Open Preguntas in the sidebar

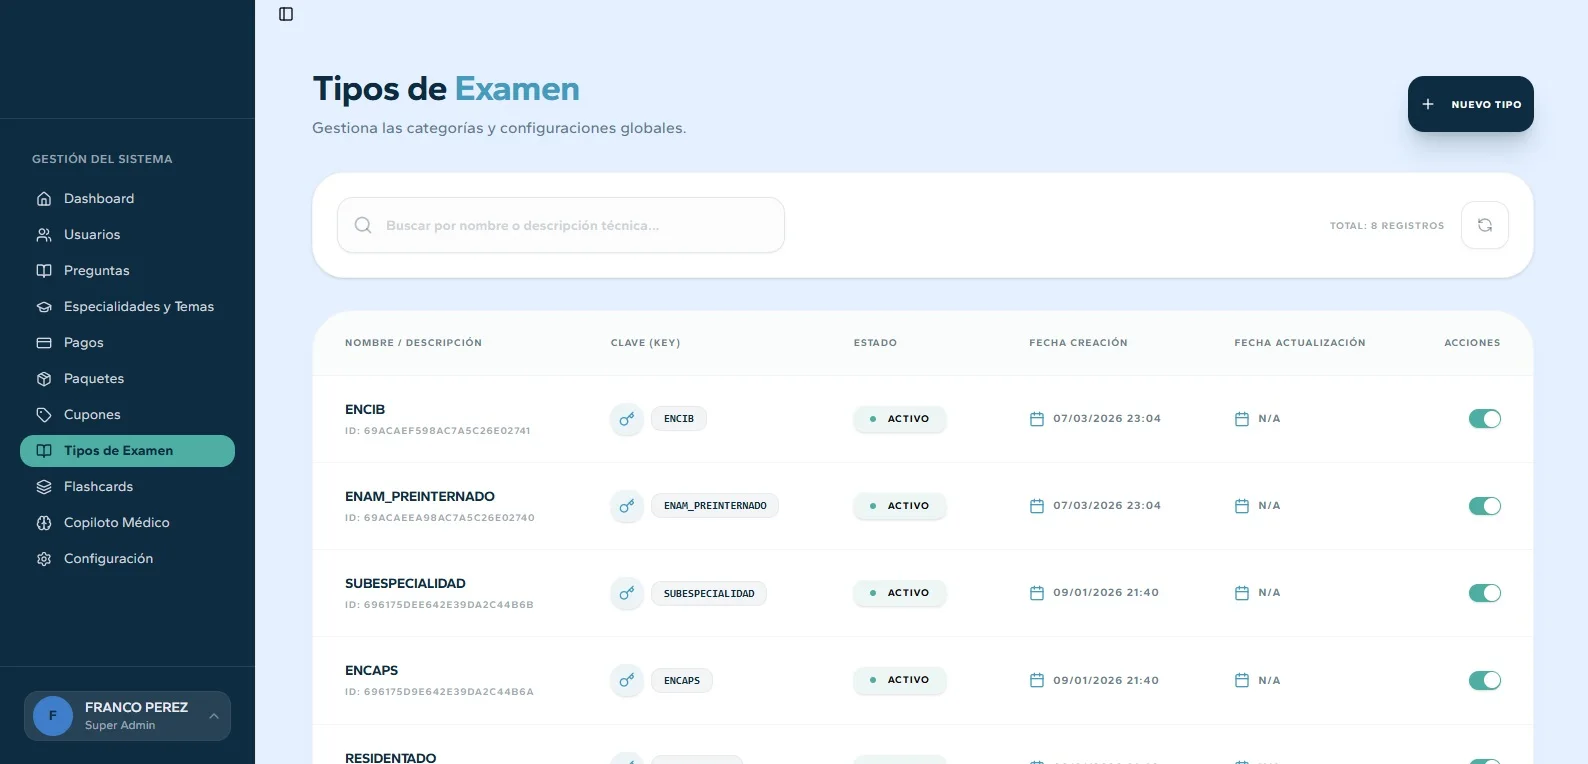127,270
